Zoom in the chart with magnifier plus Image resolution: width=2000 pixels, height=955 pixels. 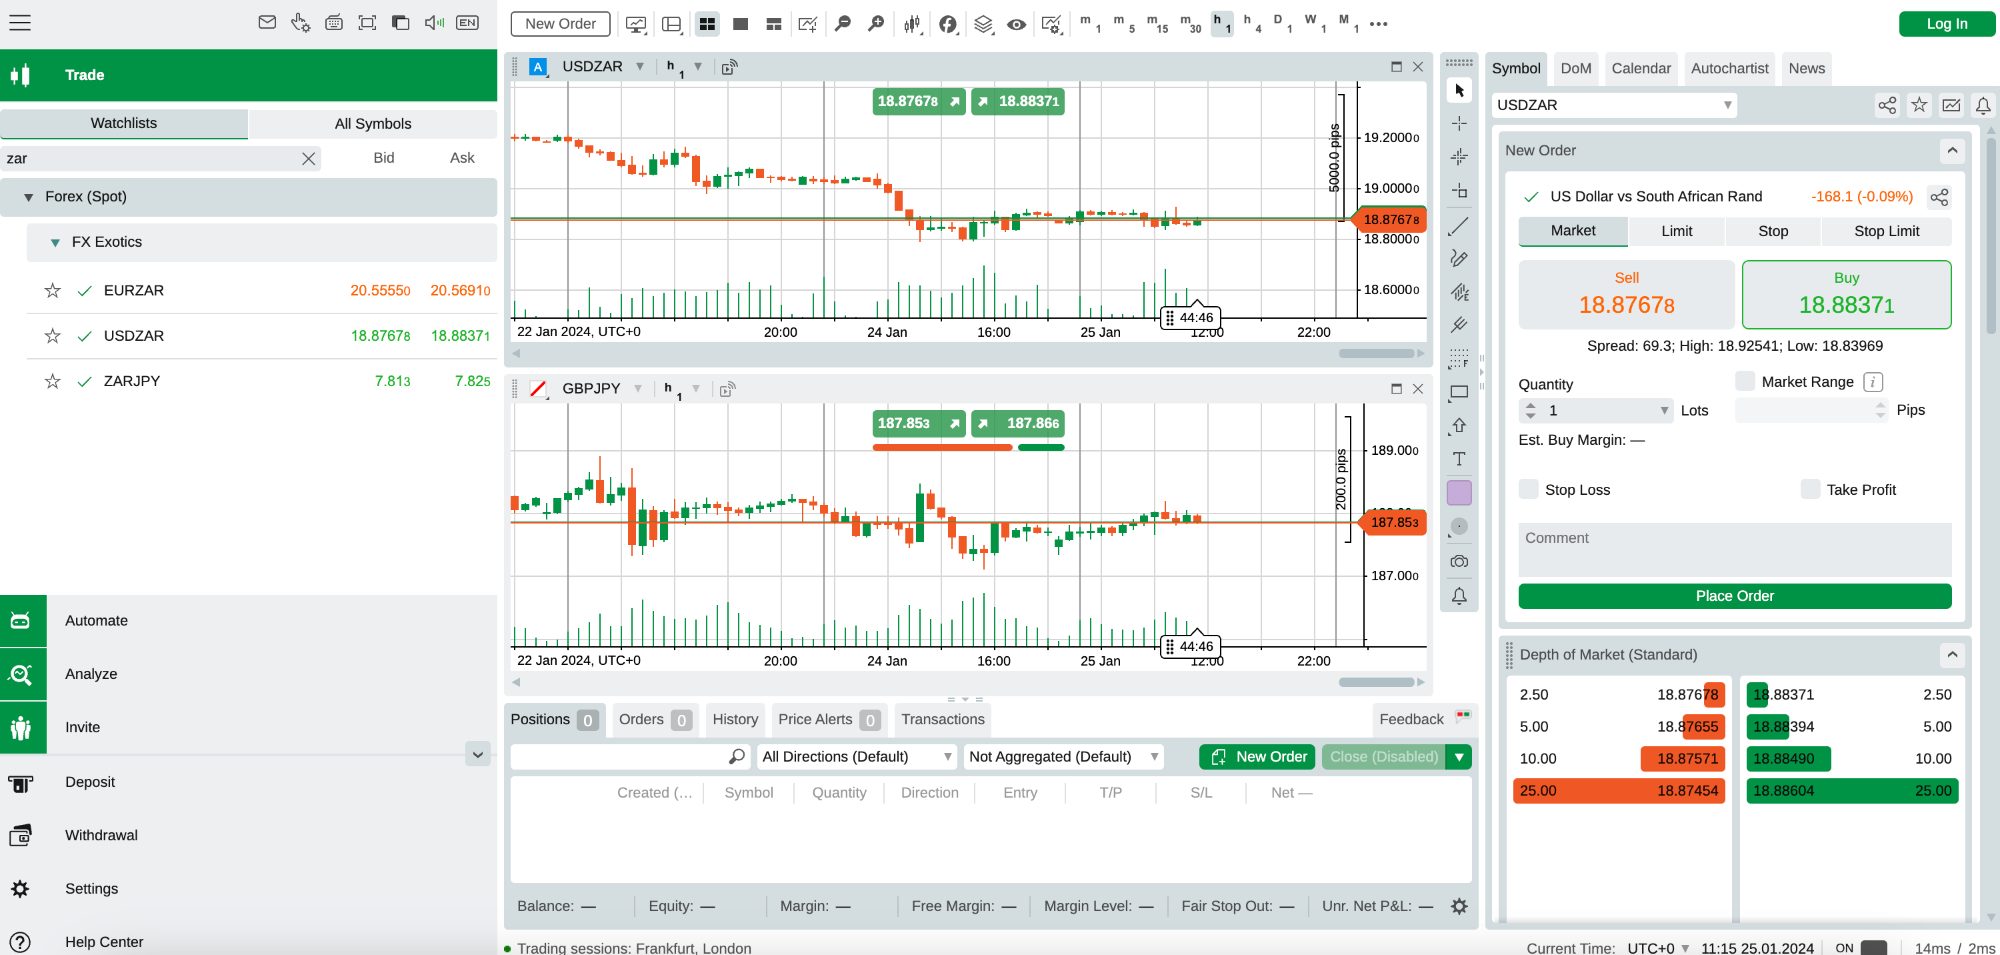pyautogui.click(x=876, y=23)
